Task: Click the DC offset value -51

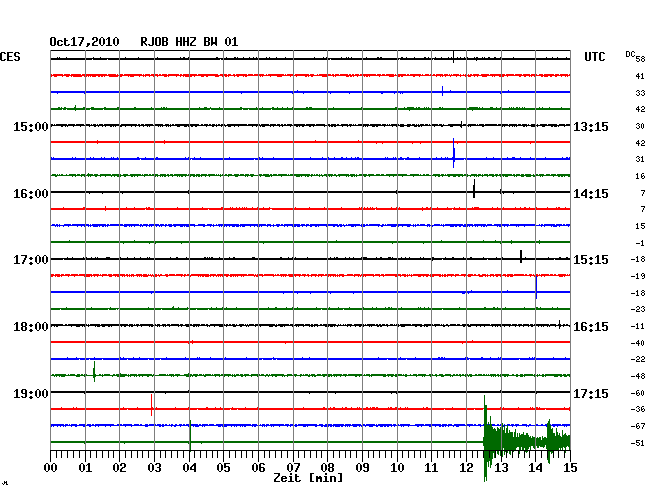Action: (x=638, y=443)
